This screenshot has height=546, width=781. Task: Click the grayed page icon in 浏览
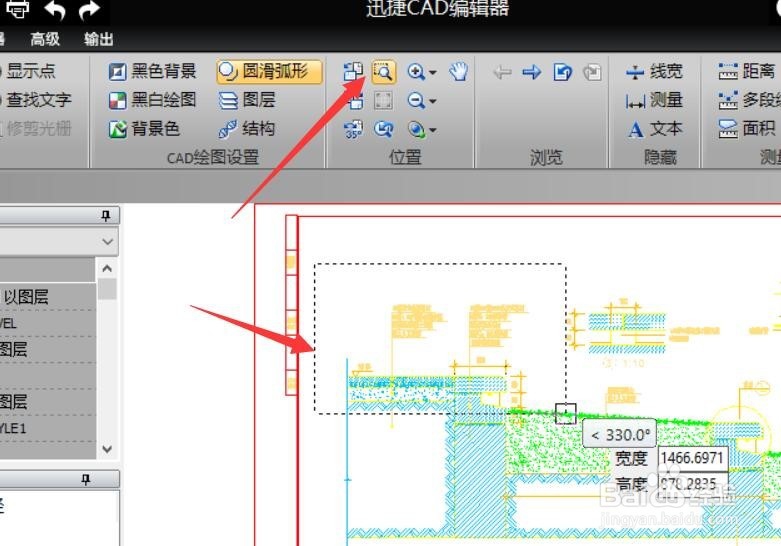tap(592, 73)
